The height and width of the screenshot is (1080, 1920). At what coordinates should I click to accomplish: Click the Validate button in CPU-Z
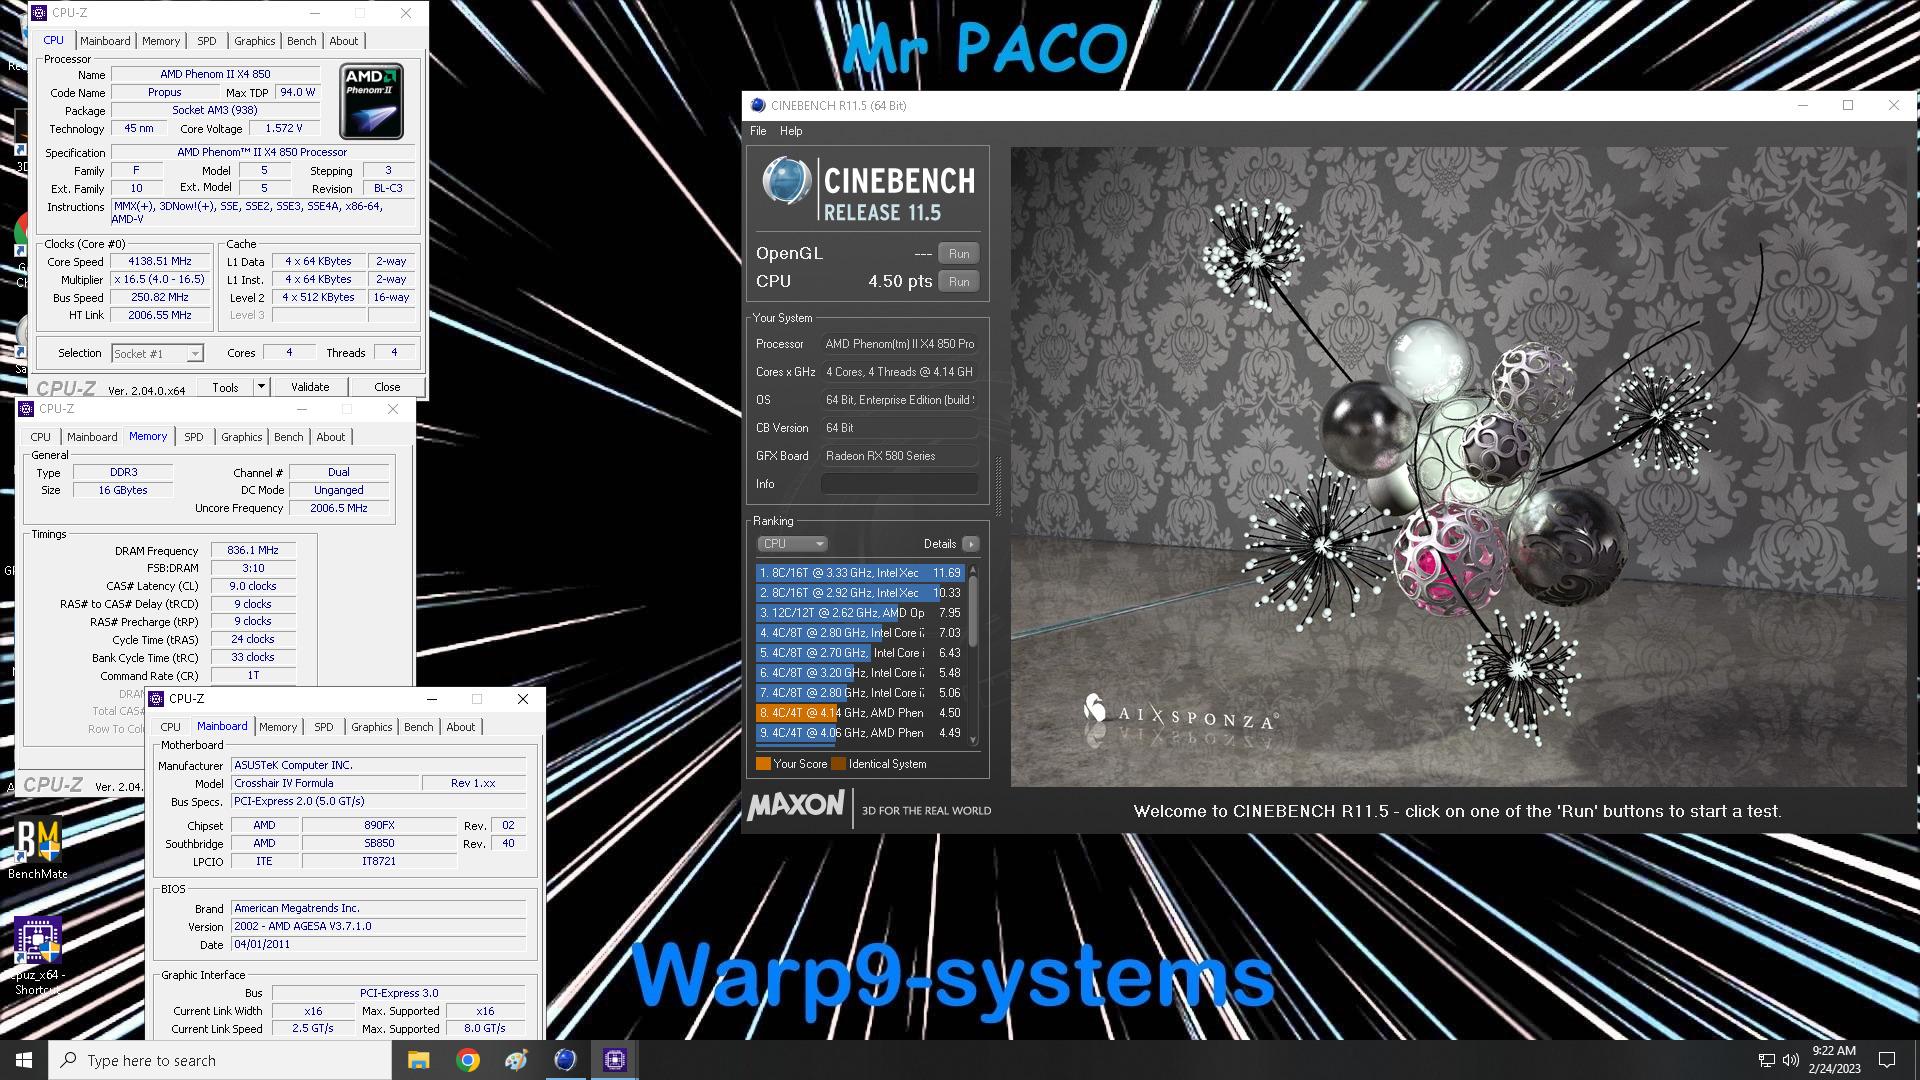[x=310, y=387]
